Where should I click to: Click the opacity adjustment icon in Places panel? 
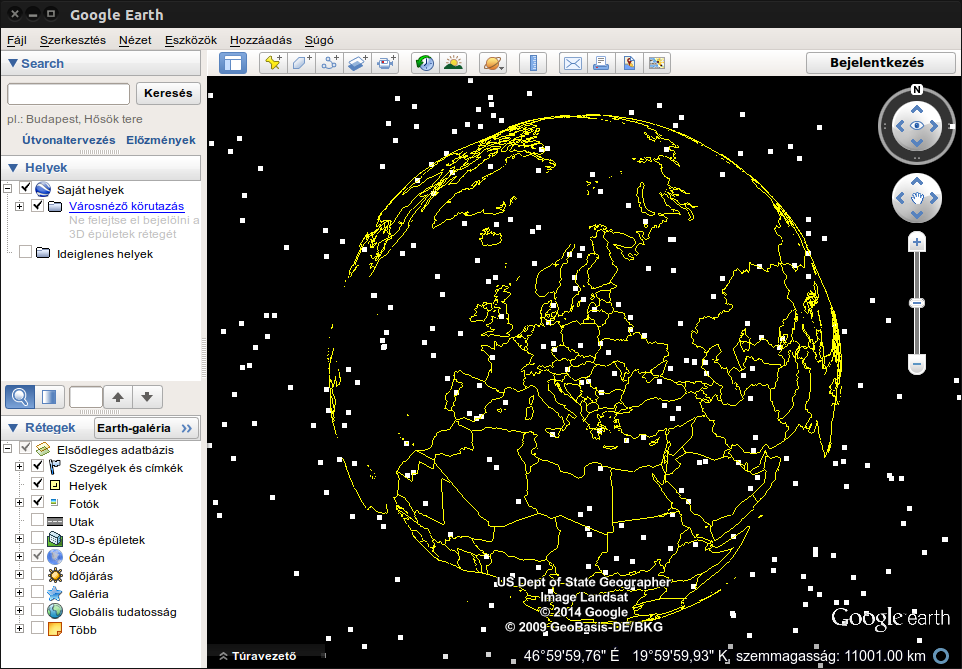click(x=49, y=397)
